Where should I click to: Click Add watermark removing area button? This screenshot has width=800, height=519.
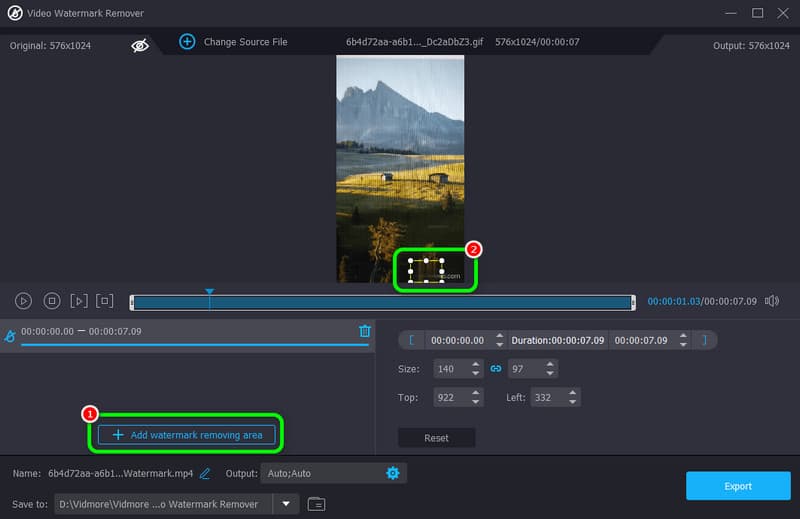point(186,435)
